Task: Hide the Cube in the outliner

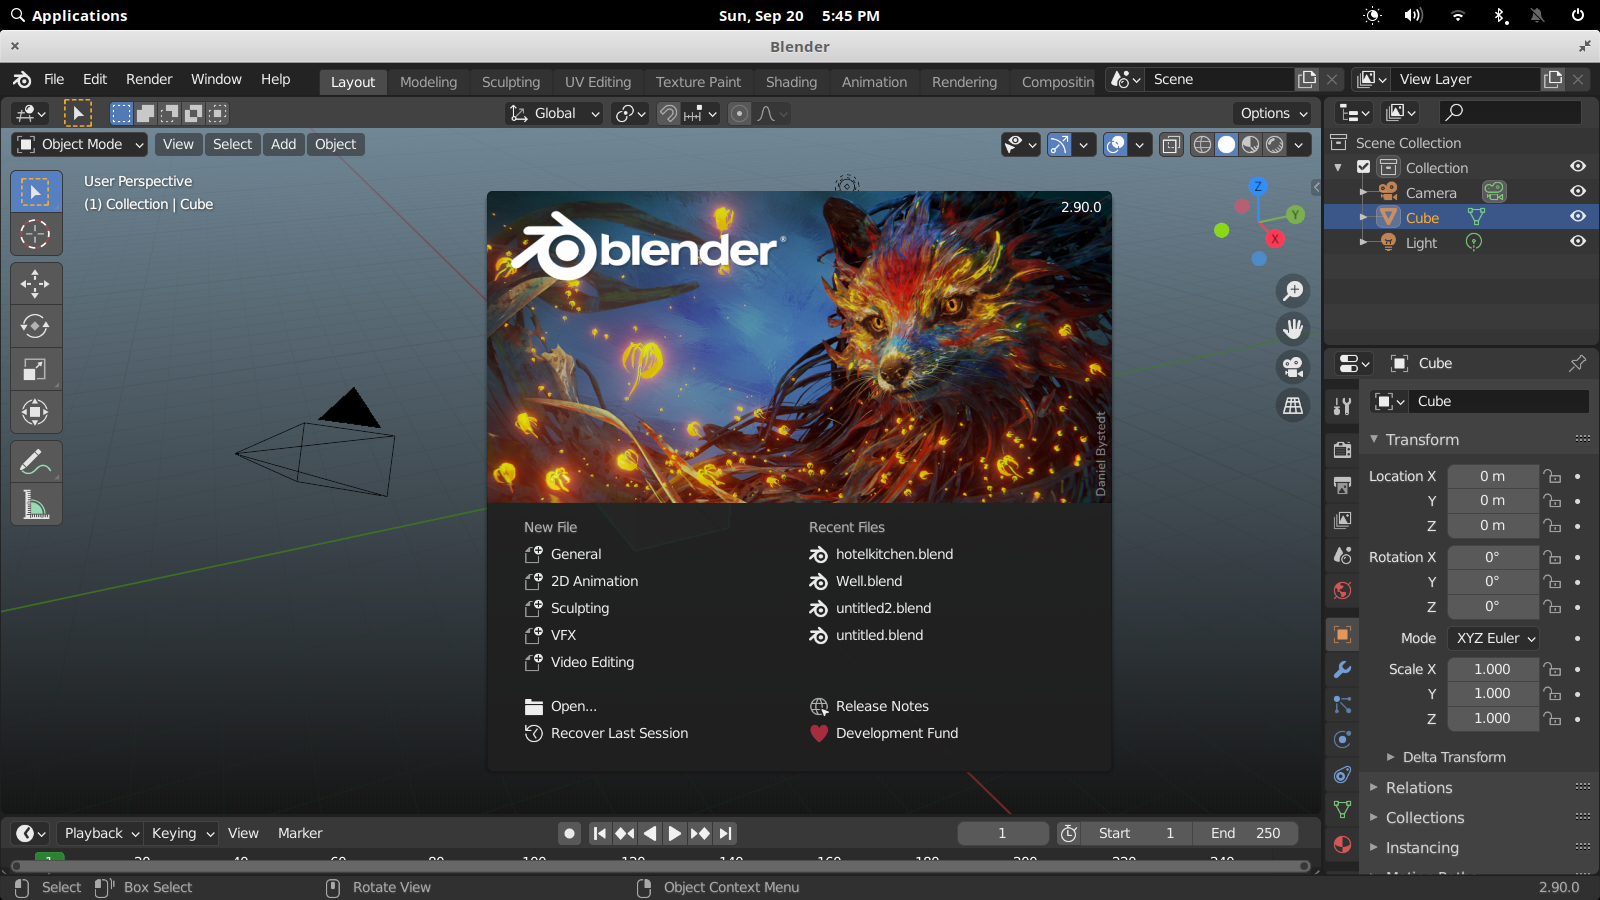Action: pyautogui.click(x=1578, y=217)
